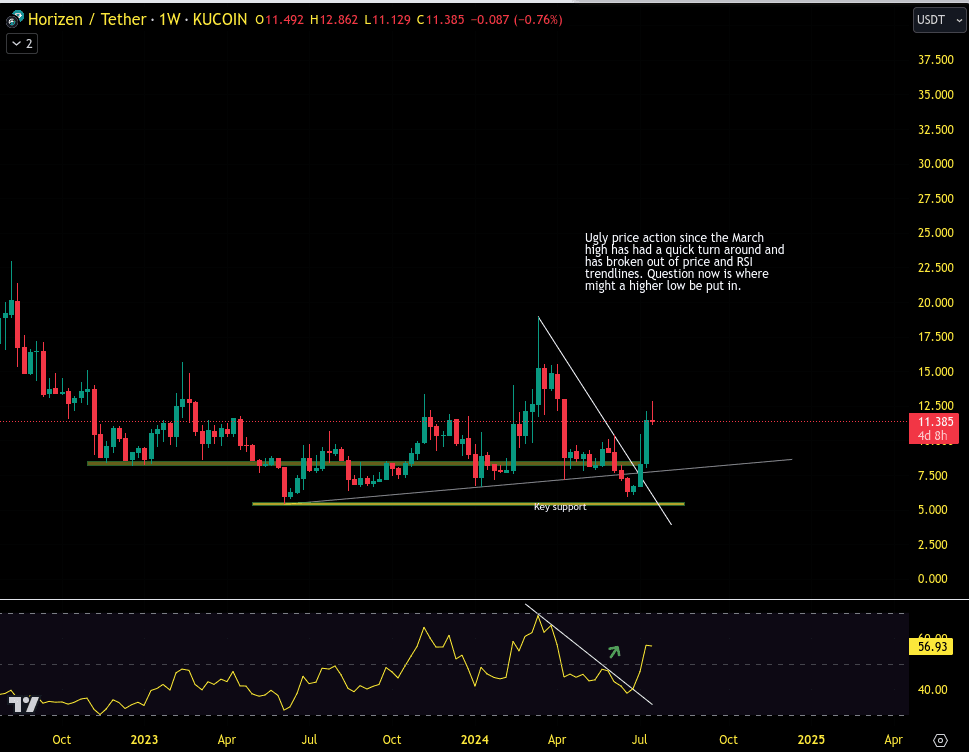Open chart settings gear icon

point(940,740)
